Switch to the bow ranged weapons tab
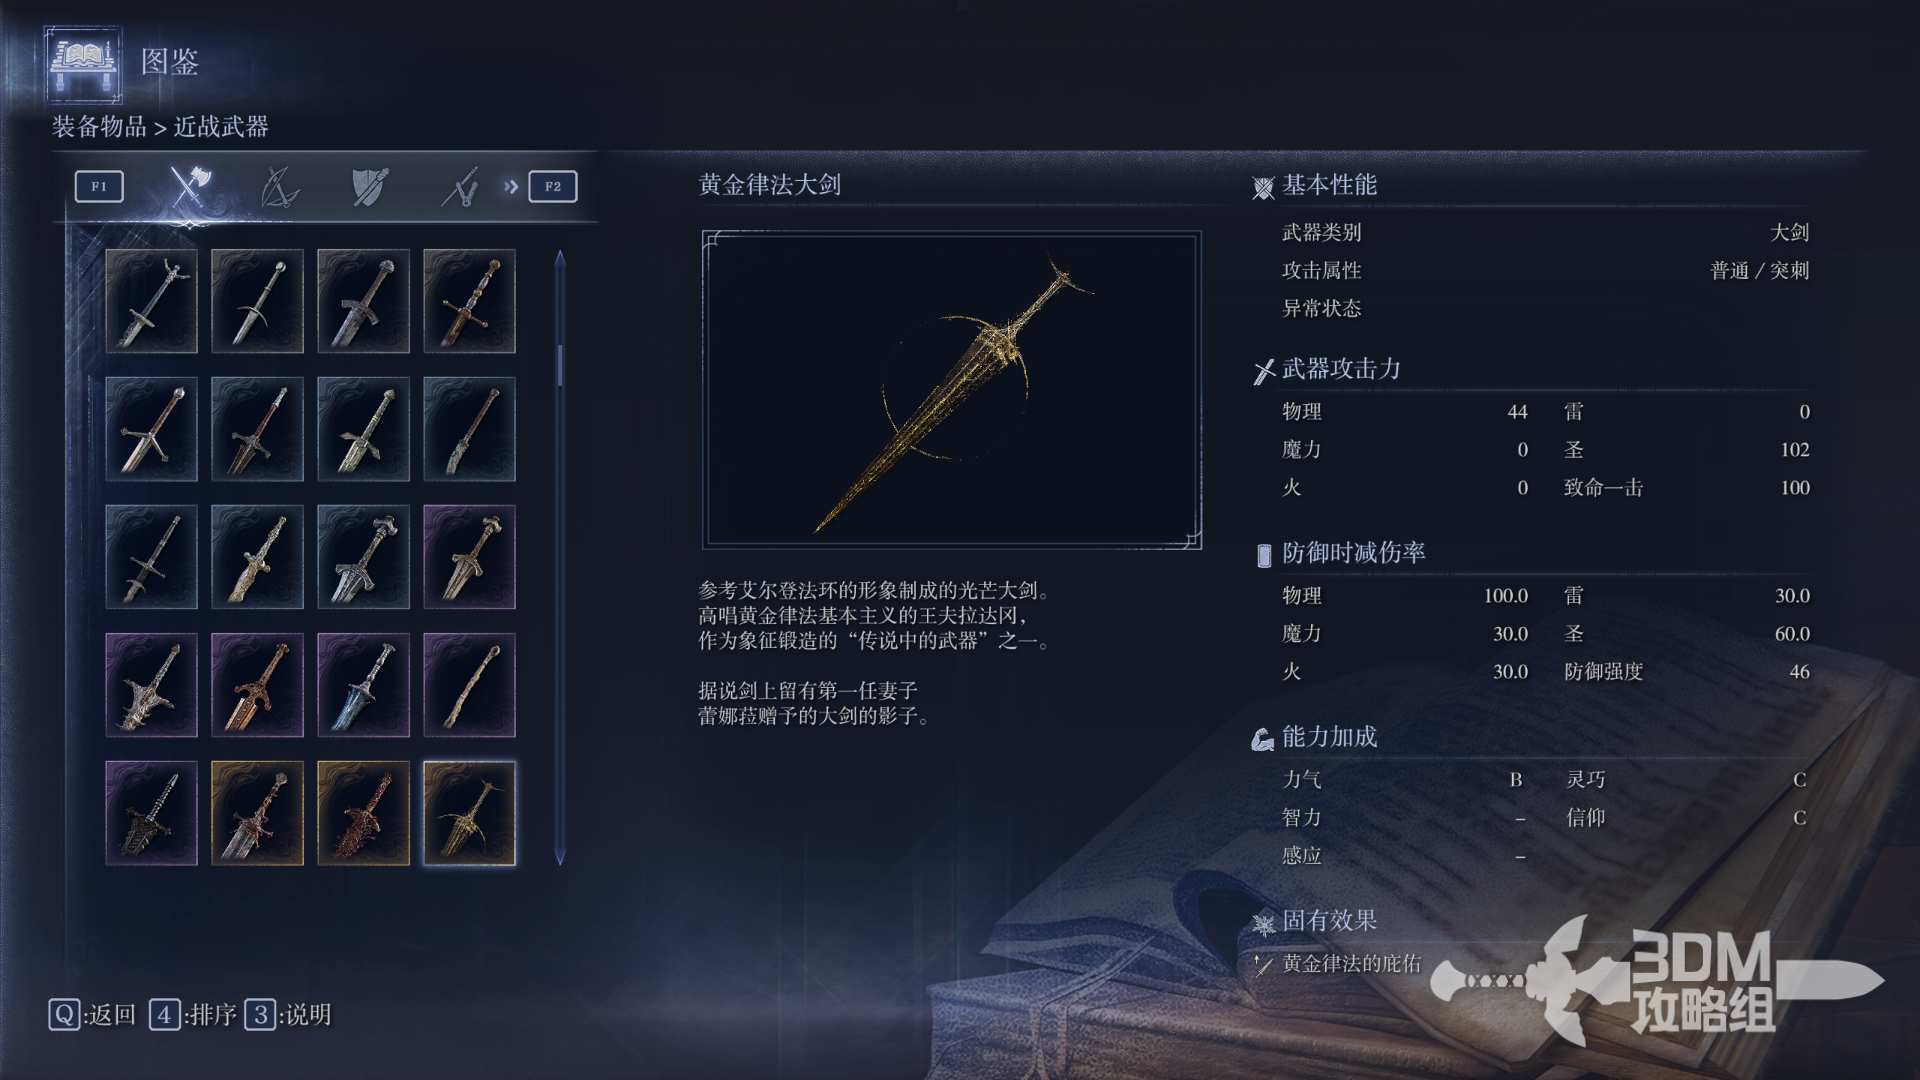The image size is (1920, 1080). tap(280, 186)
